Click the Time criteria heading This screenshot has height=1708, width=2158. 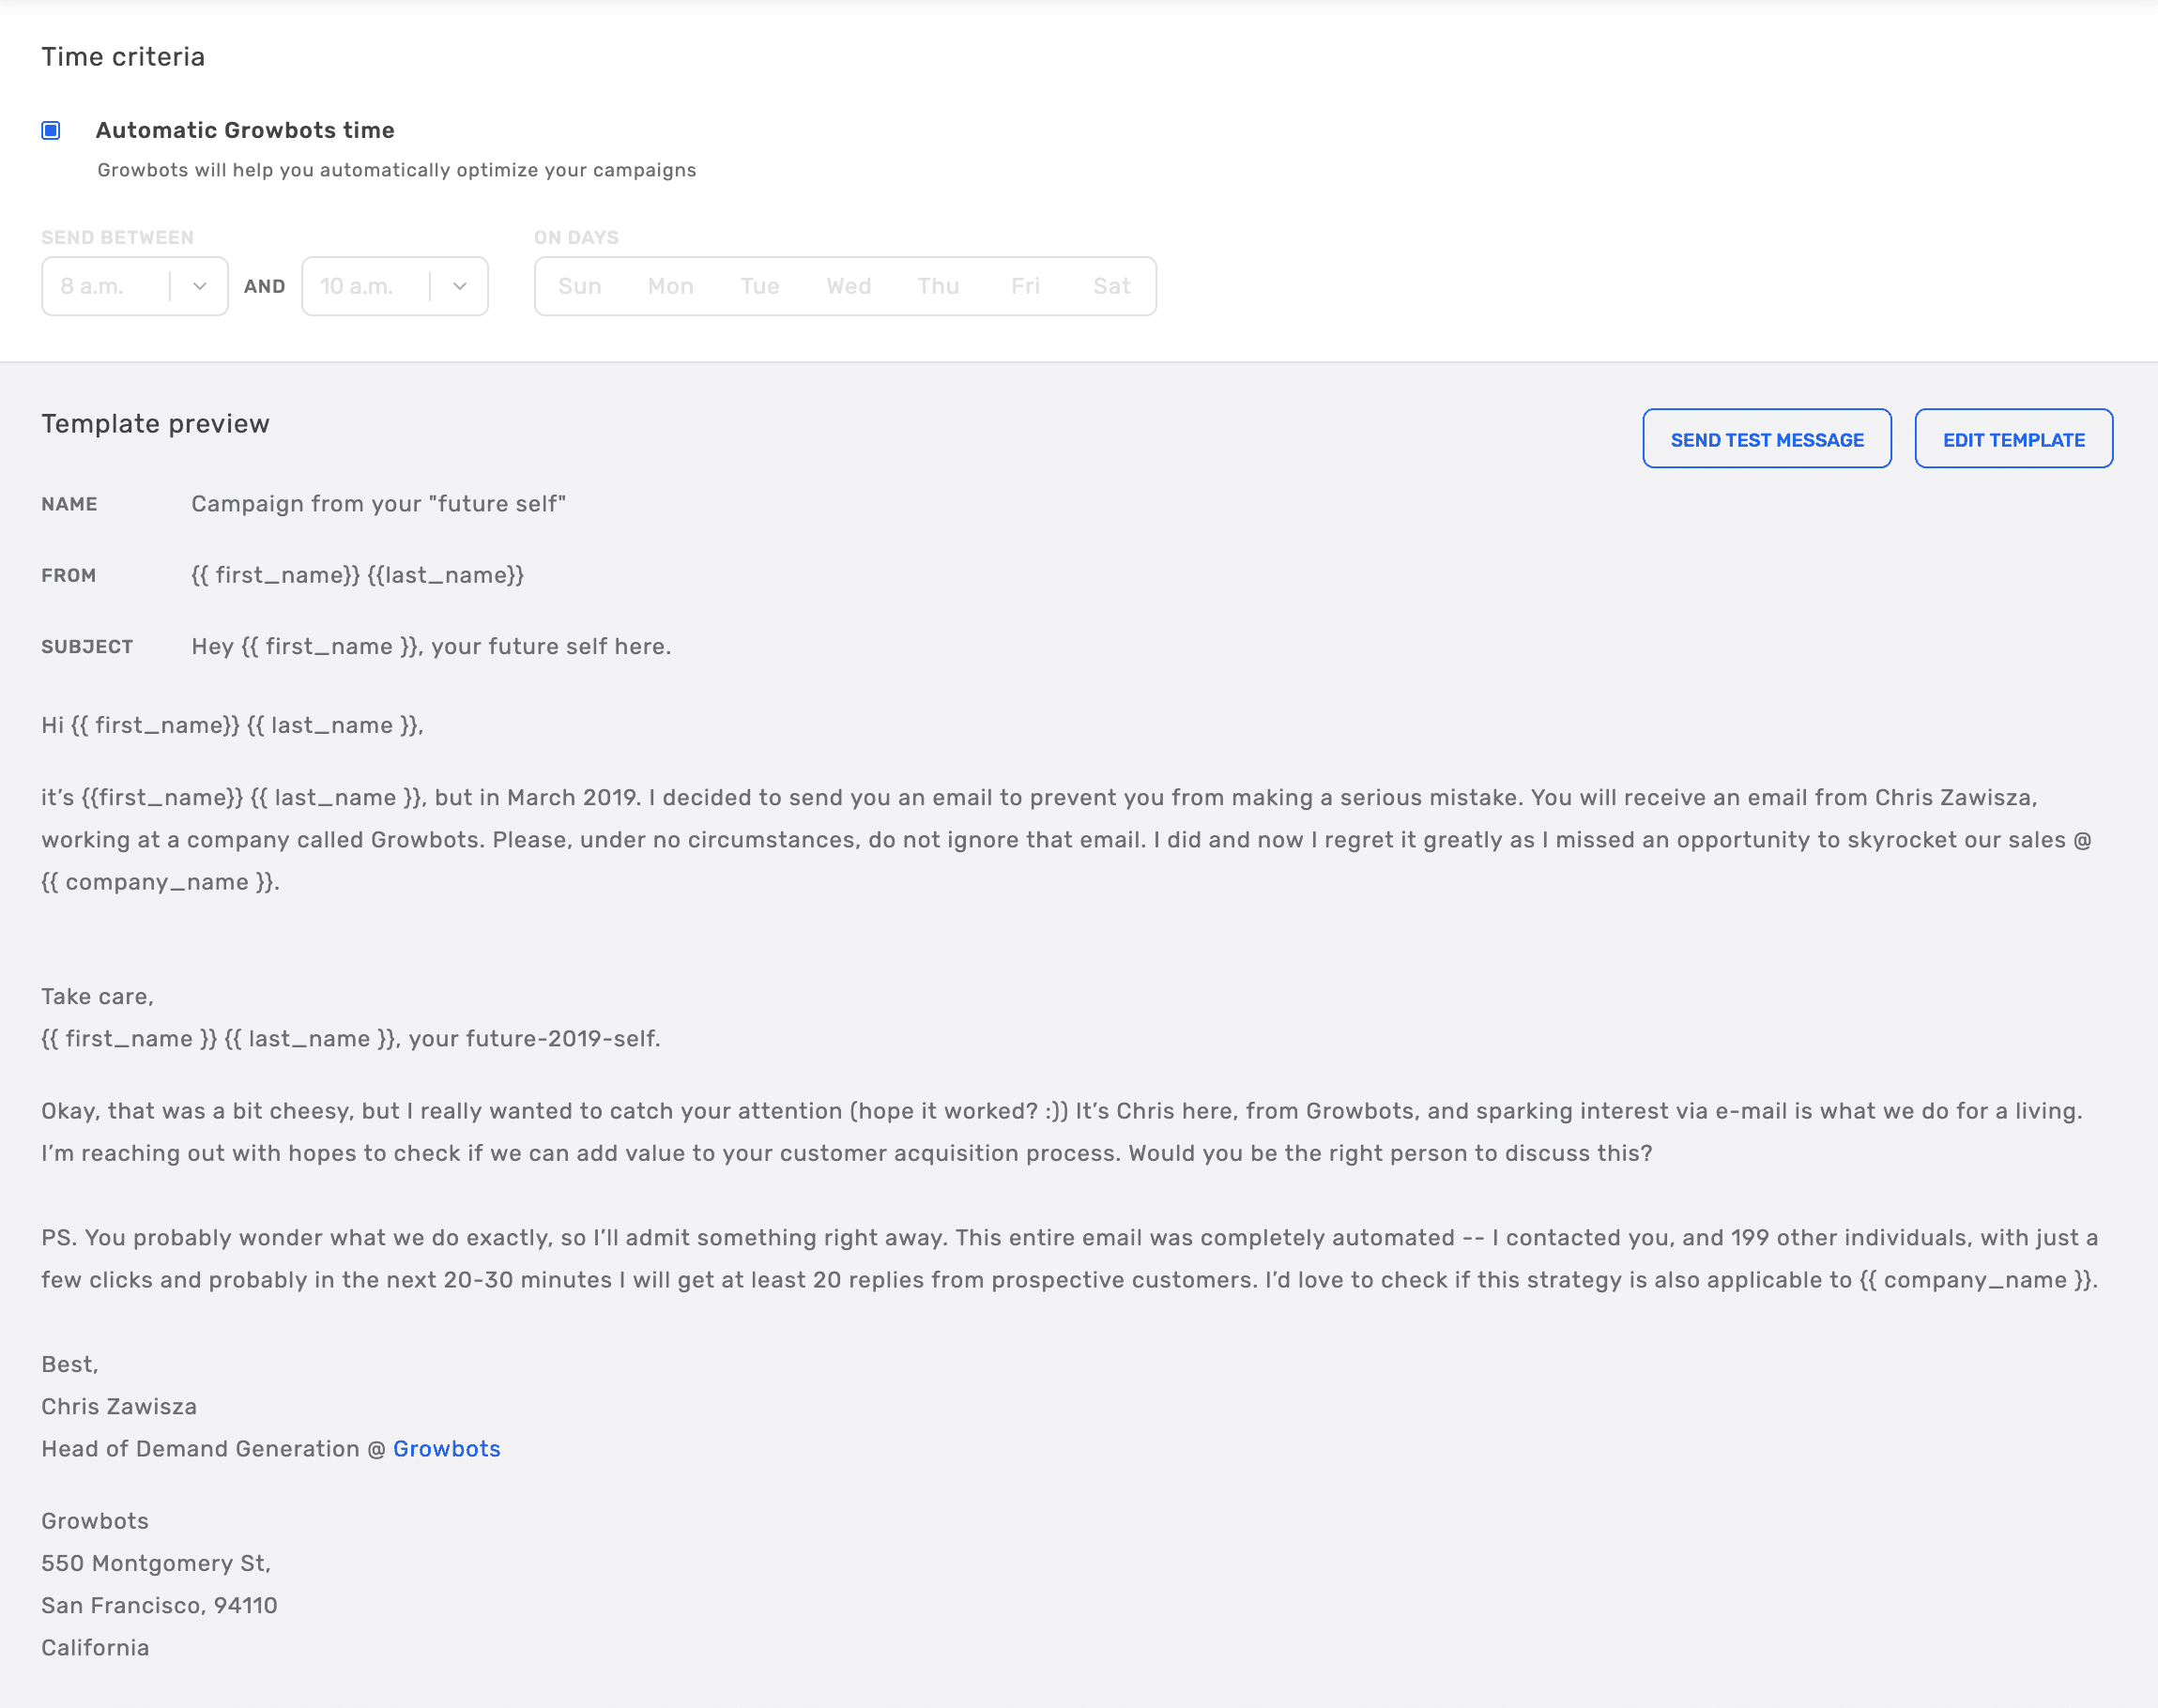pos(123,57)
